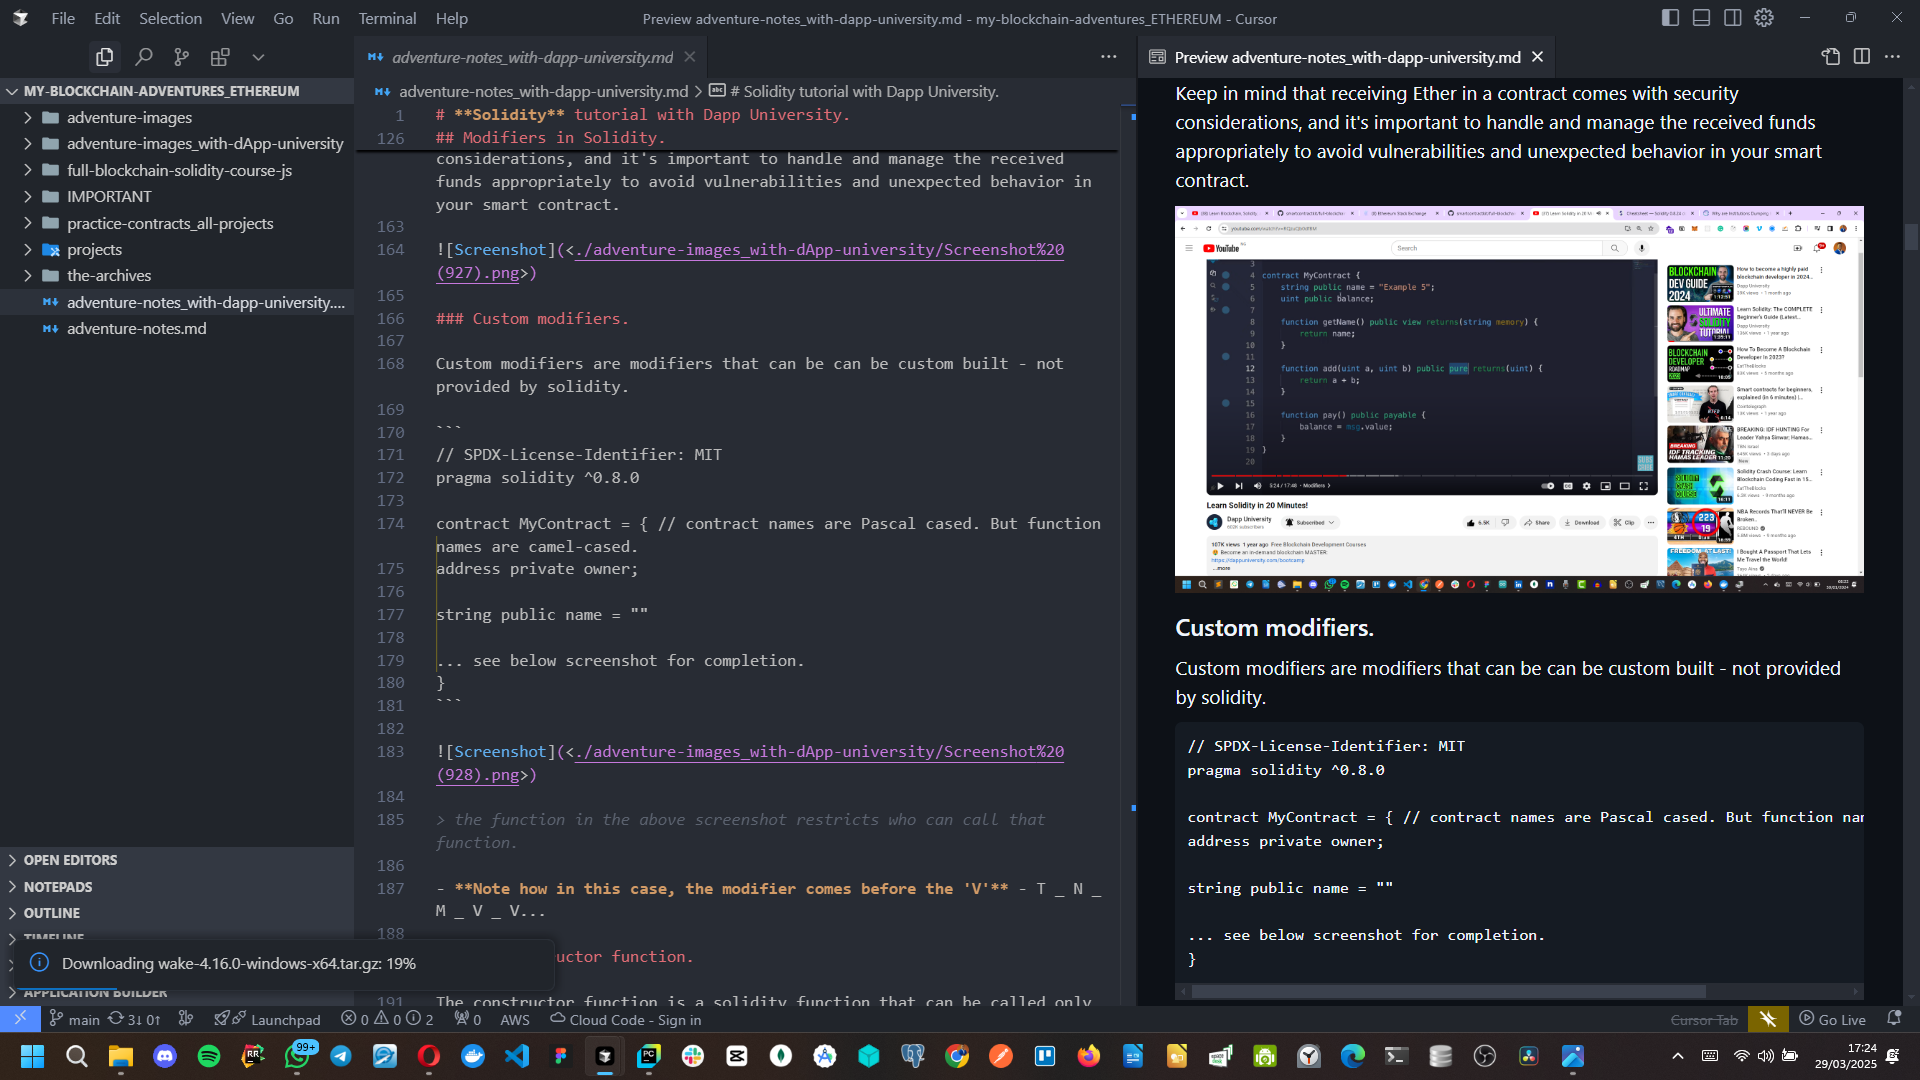Expand the OPEN EDITORS section
The width and height of the screenshot is (1920, 1080).
[x=177, y=860]
